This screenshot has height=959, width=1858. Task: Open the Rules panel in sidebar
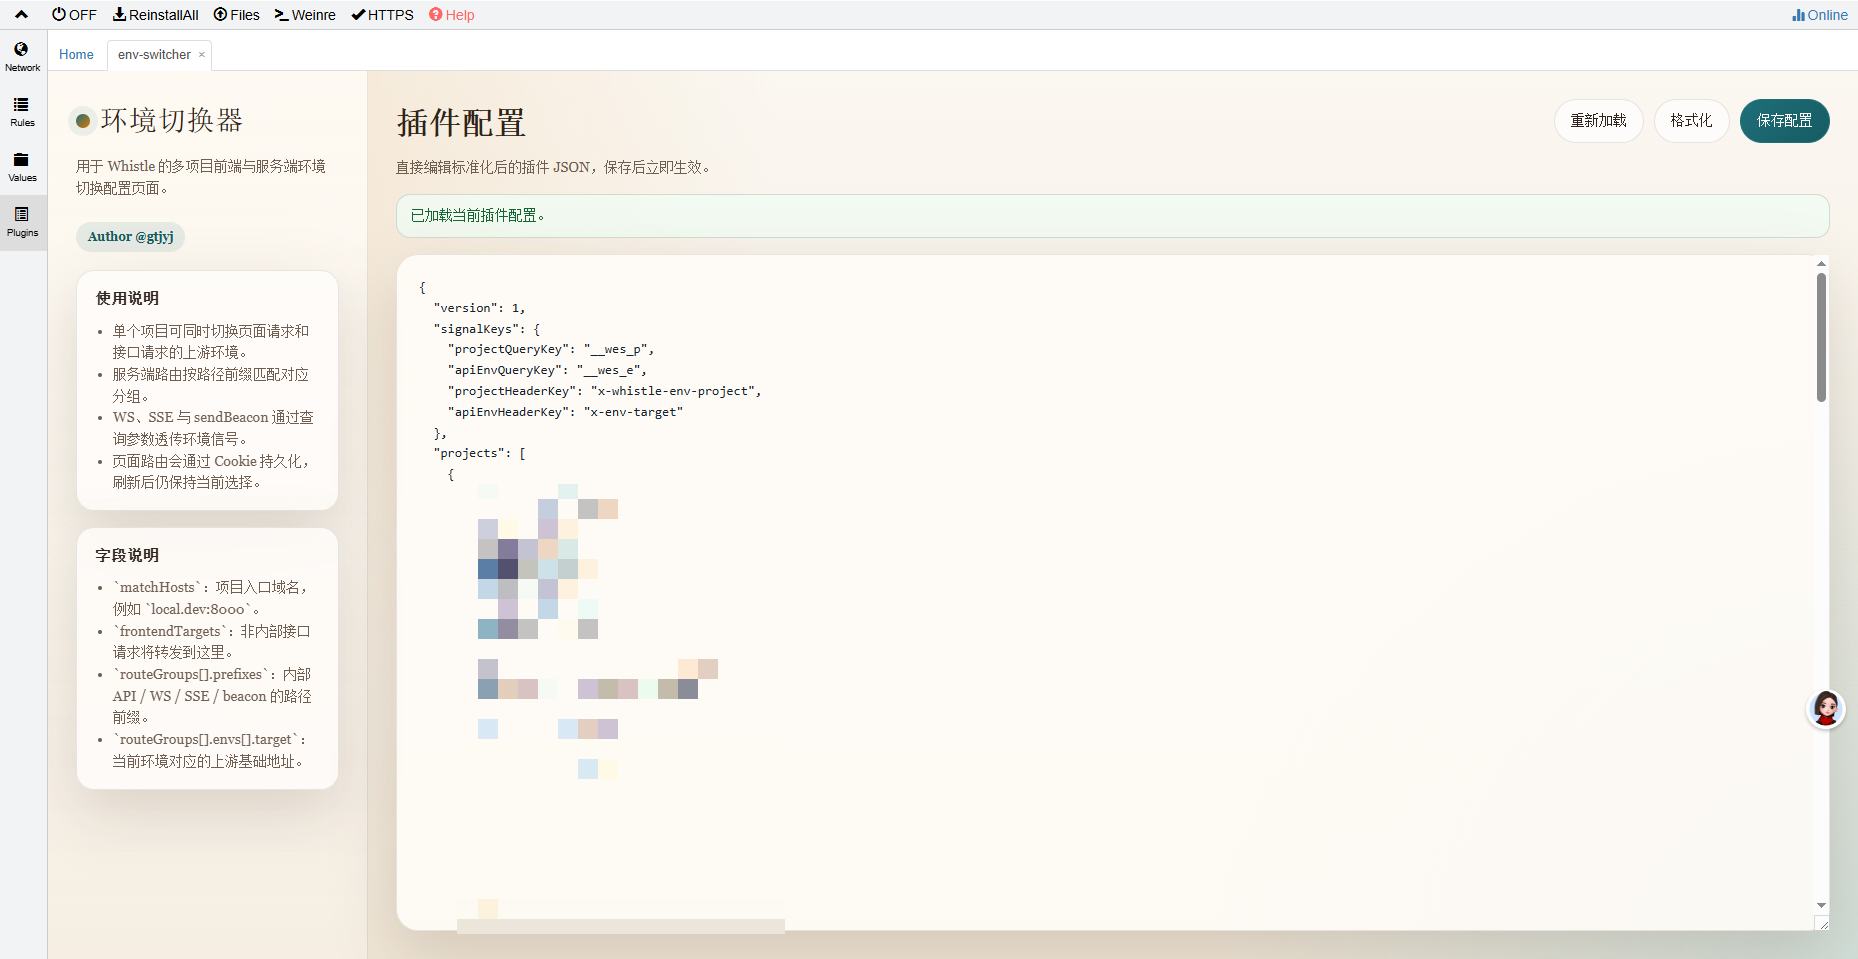pyautogui.click(x=22, y=112)
